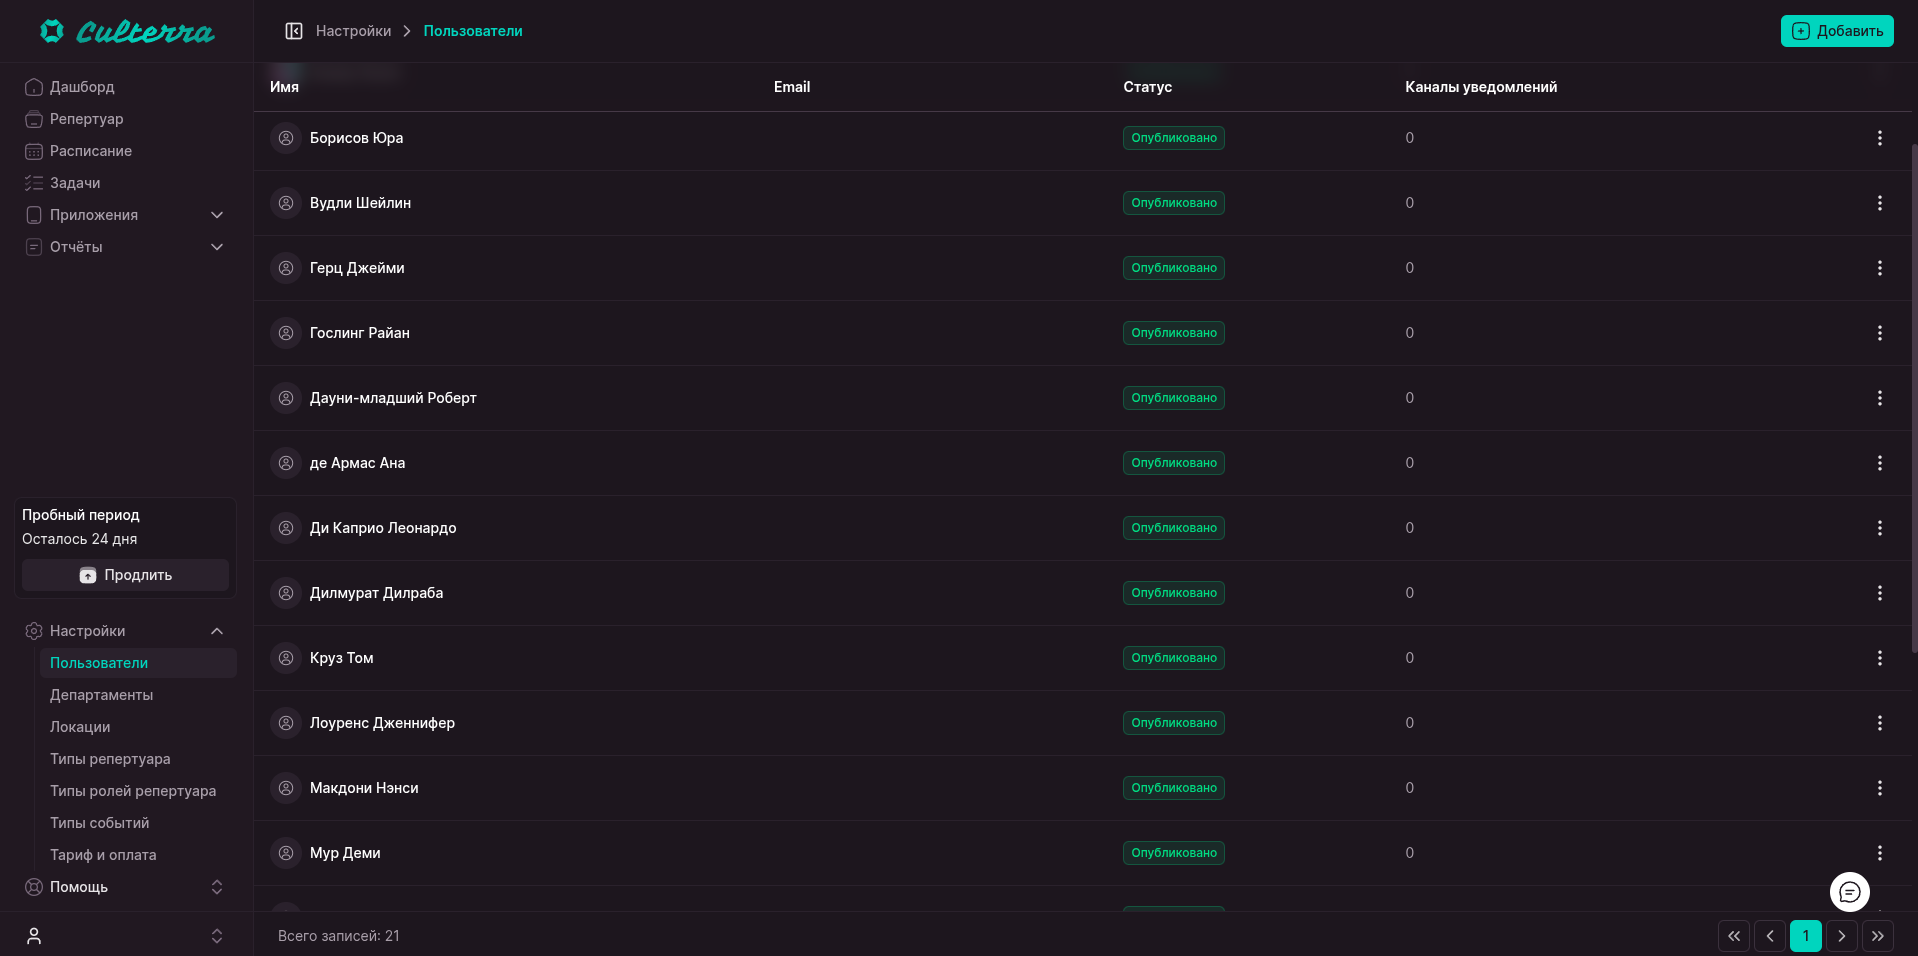Click the Culterra logo
Image resolution: width=1918 pixels, height=956 pixels.
tap(127, 32)
